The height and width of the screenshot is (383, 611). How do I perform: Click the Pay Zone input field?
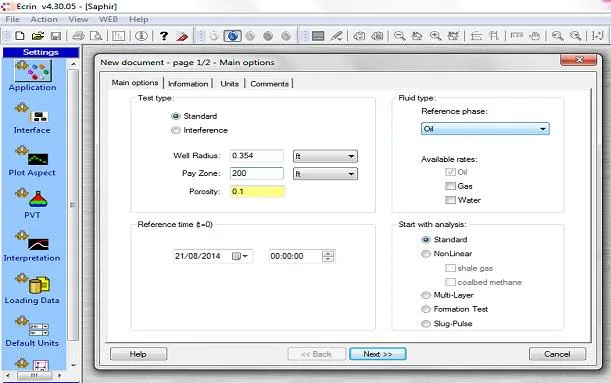click(257, 173)
